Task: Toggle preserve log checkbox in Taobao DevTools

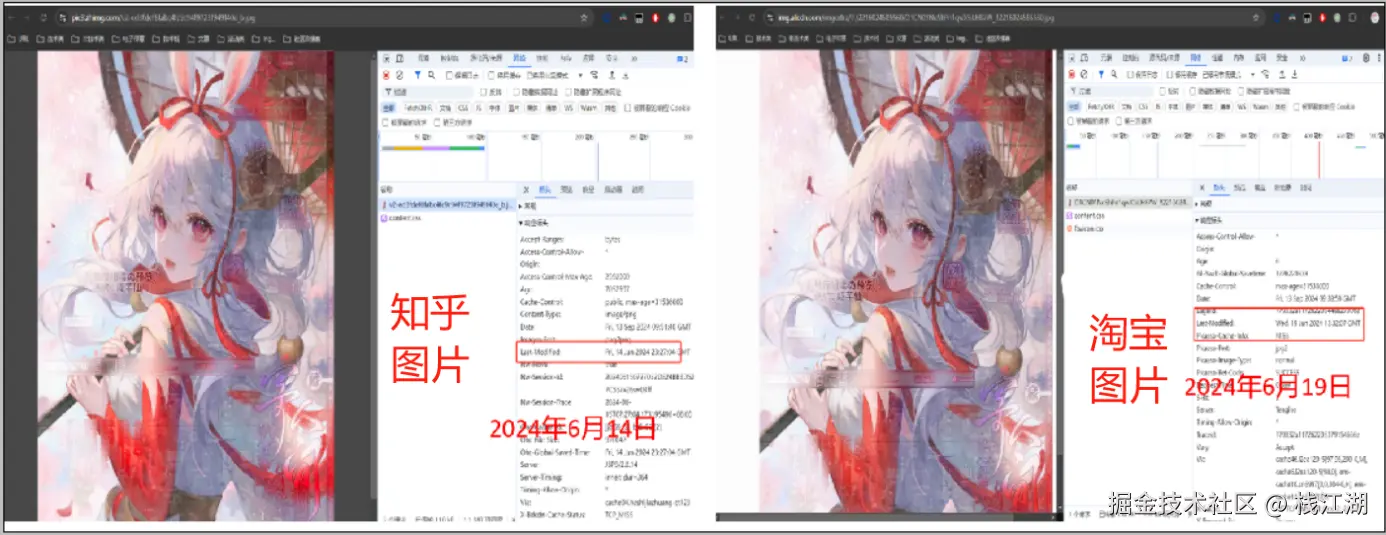Action: click(1130, 75)
